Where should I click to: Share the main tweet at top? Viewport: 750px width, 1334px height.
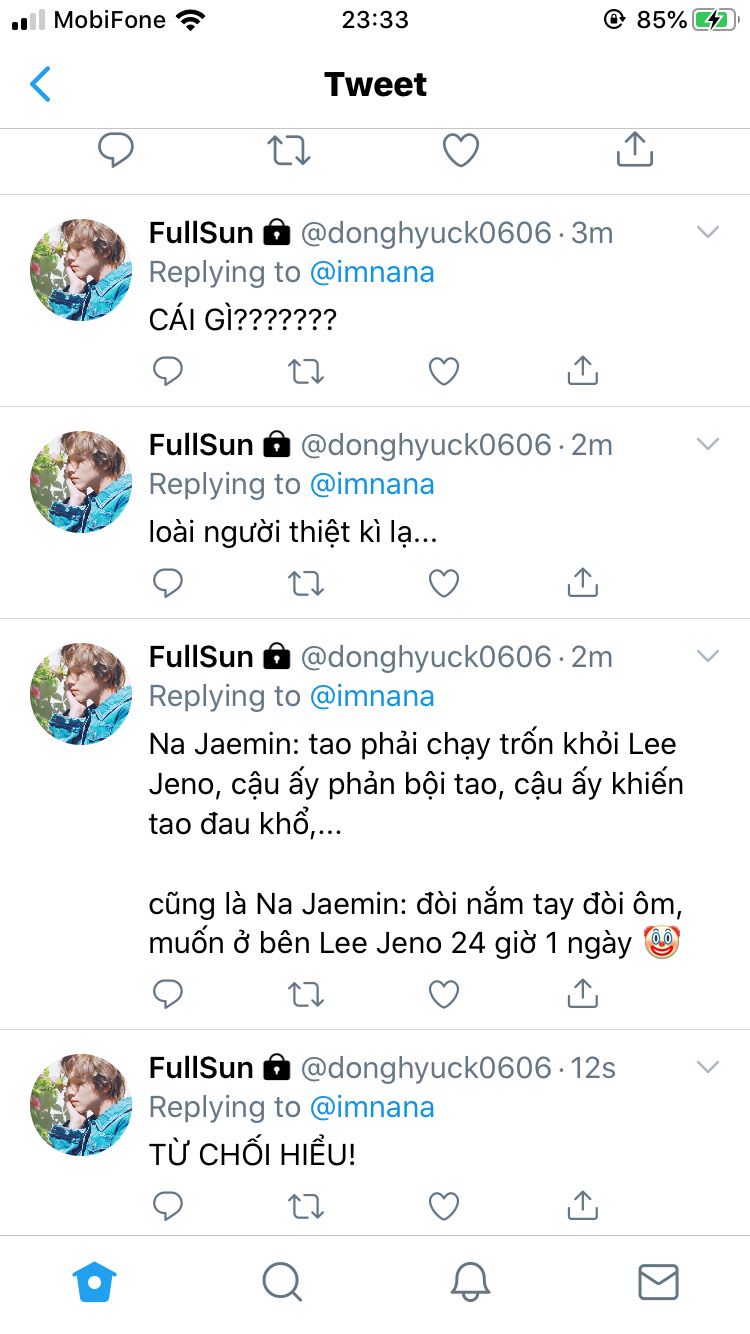635,151
